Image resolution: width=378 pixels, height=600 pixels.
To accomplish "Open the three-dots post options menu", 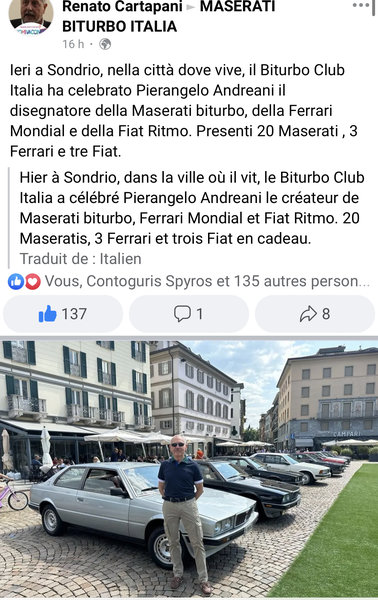I will tap(361, 5).
